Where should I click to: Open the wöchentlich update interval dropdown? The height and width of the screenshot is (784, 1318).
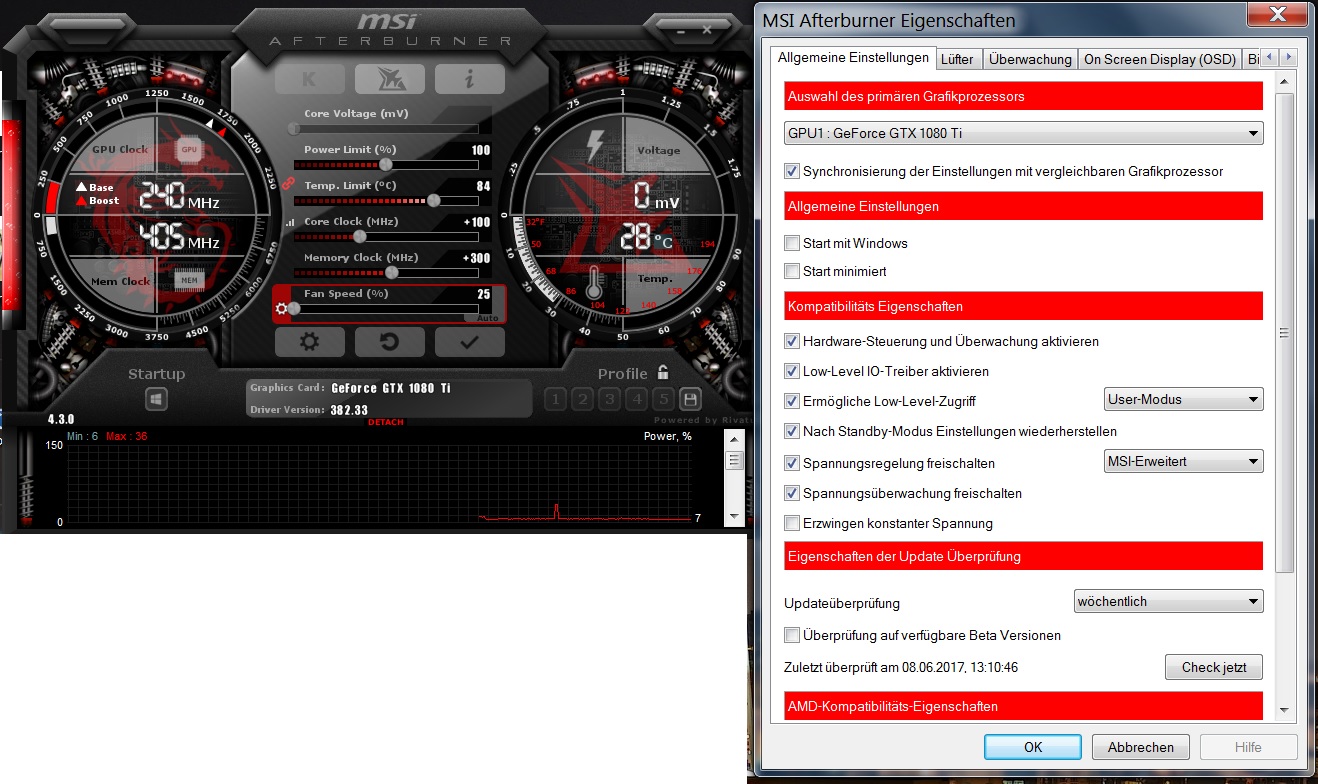1168,601
